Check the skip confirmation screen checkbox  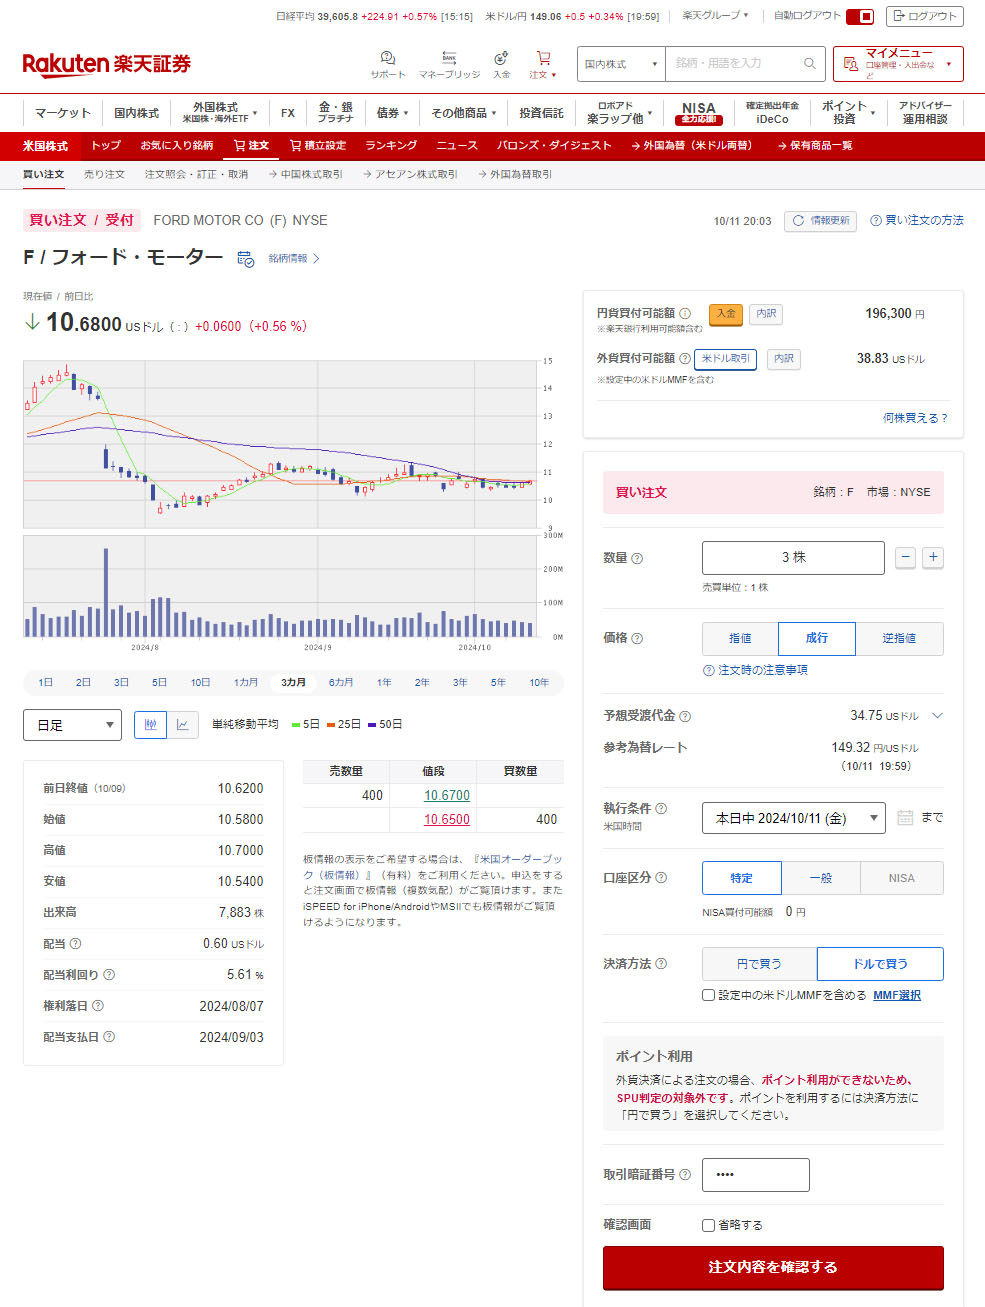(708, 1225)
